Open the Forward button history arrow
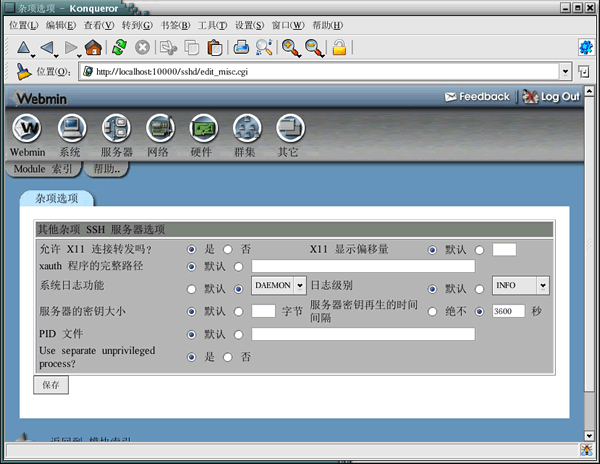The height and width of the screenshot is (464, 600). 80,56
